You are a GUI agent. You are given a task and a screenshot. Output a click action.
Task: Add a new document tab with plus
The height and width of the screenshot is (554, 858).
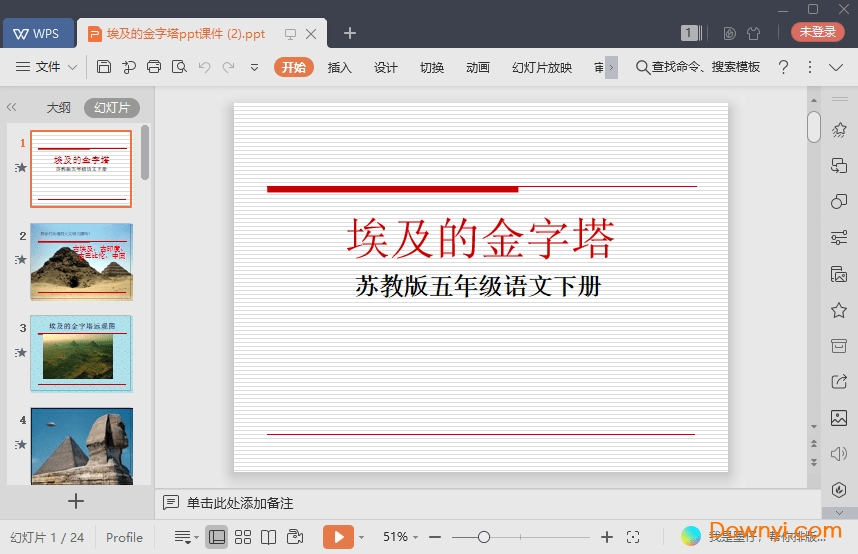[x=350, y=33]
